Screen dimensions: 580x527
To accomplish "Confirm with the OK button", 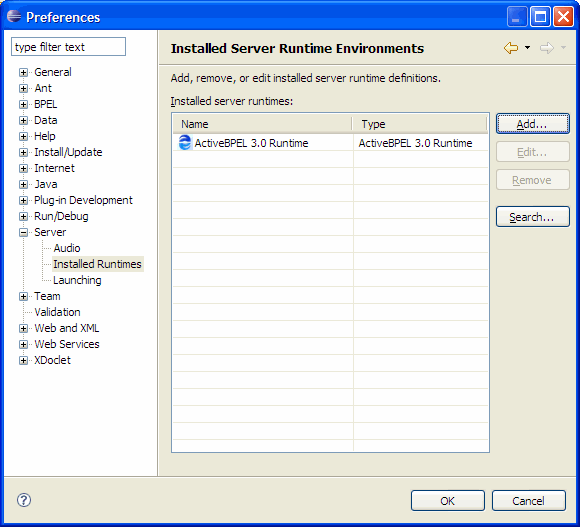I will [x=448, y=501].
